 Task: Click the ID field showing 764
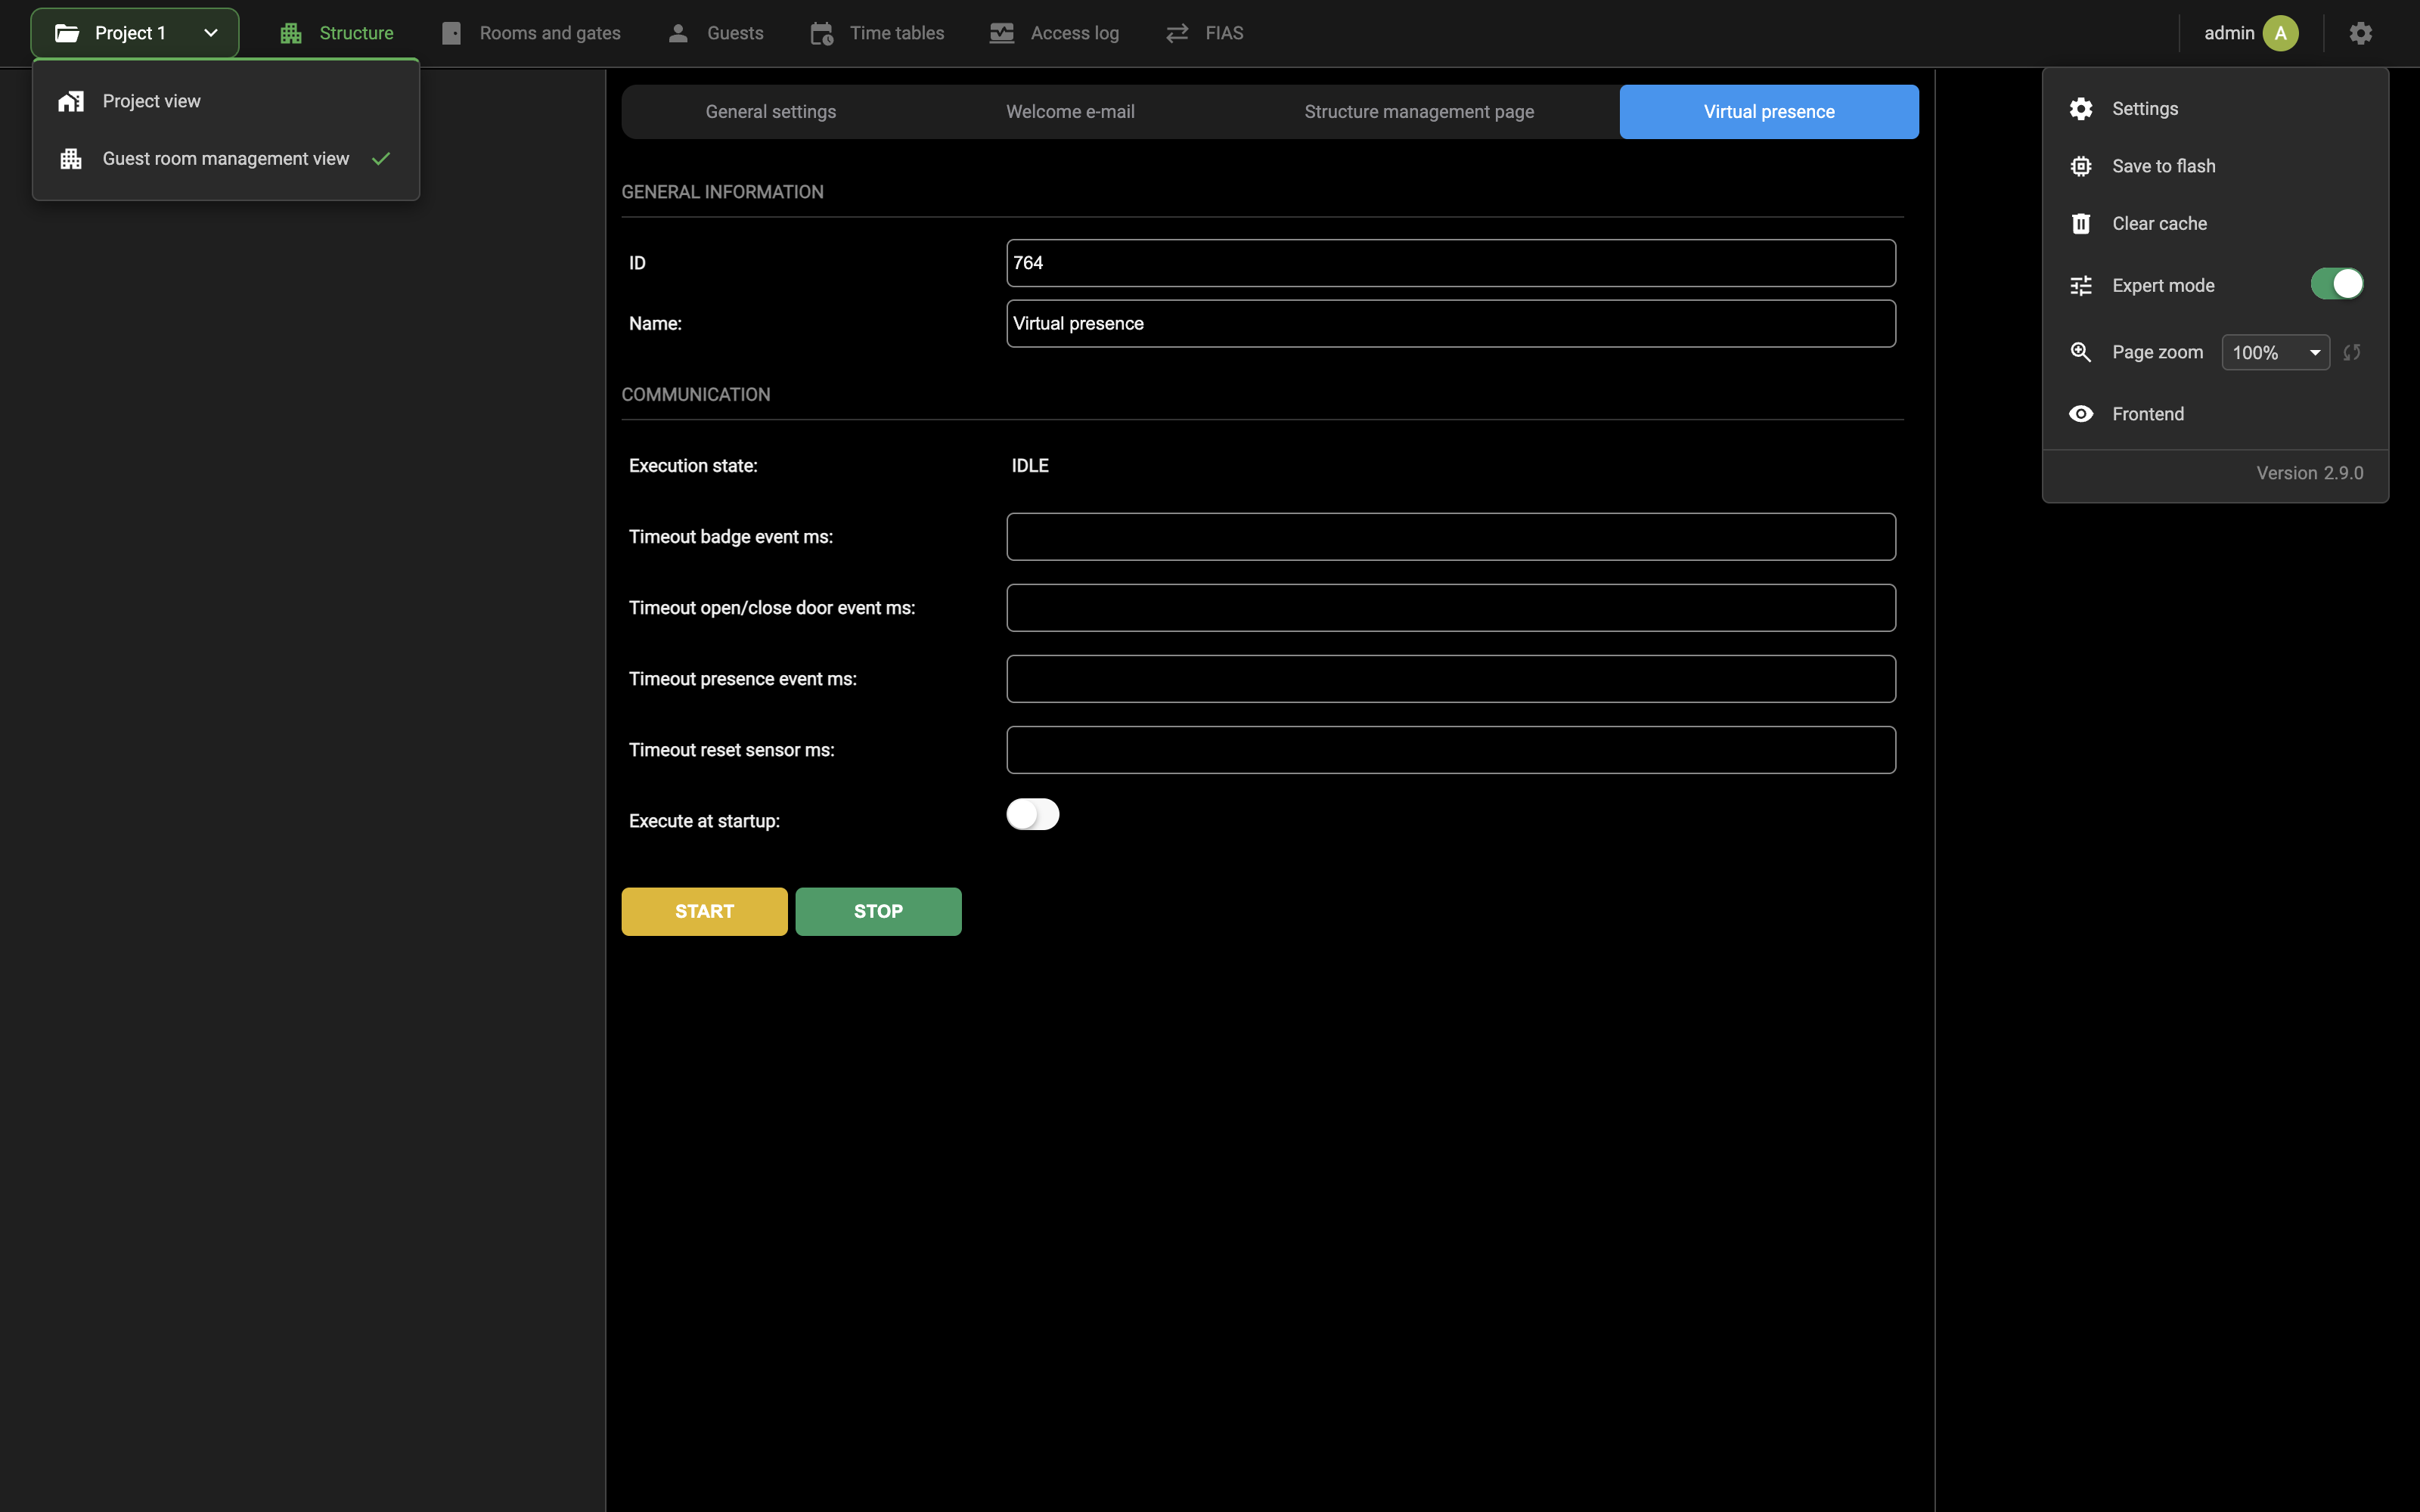(1450, 263)
